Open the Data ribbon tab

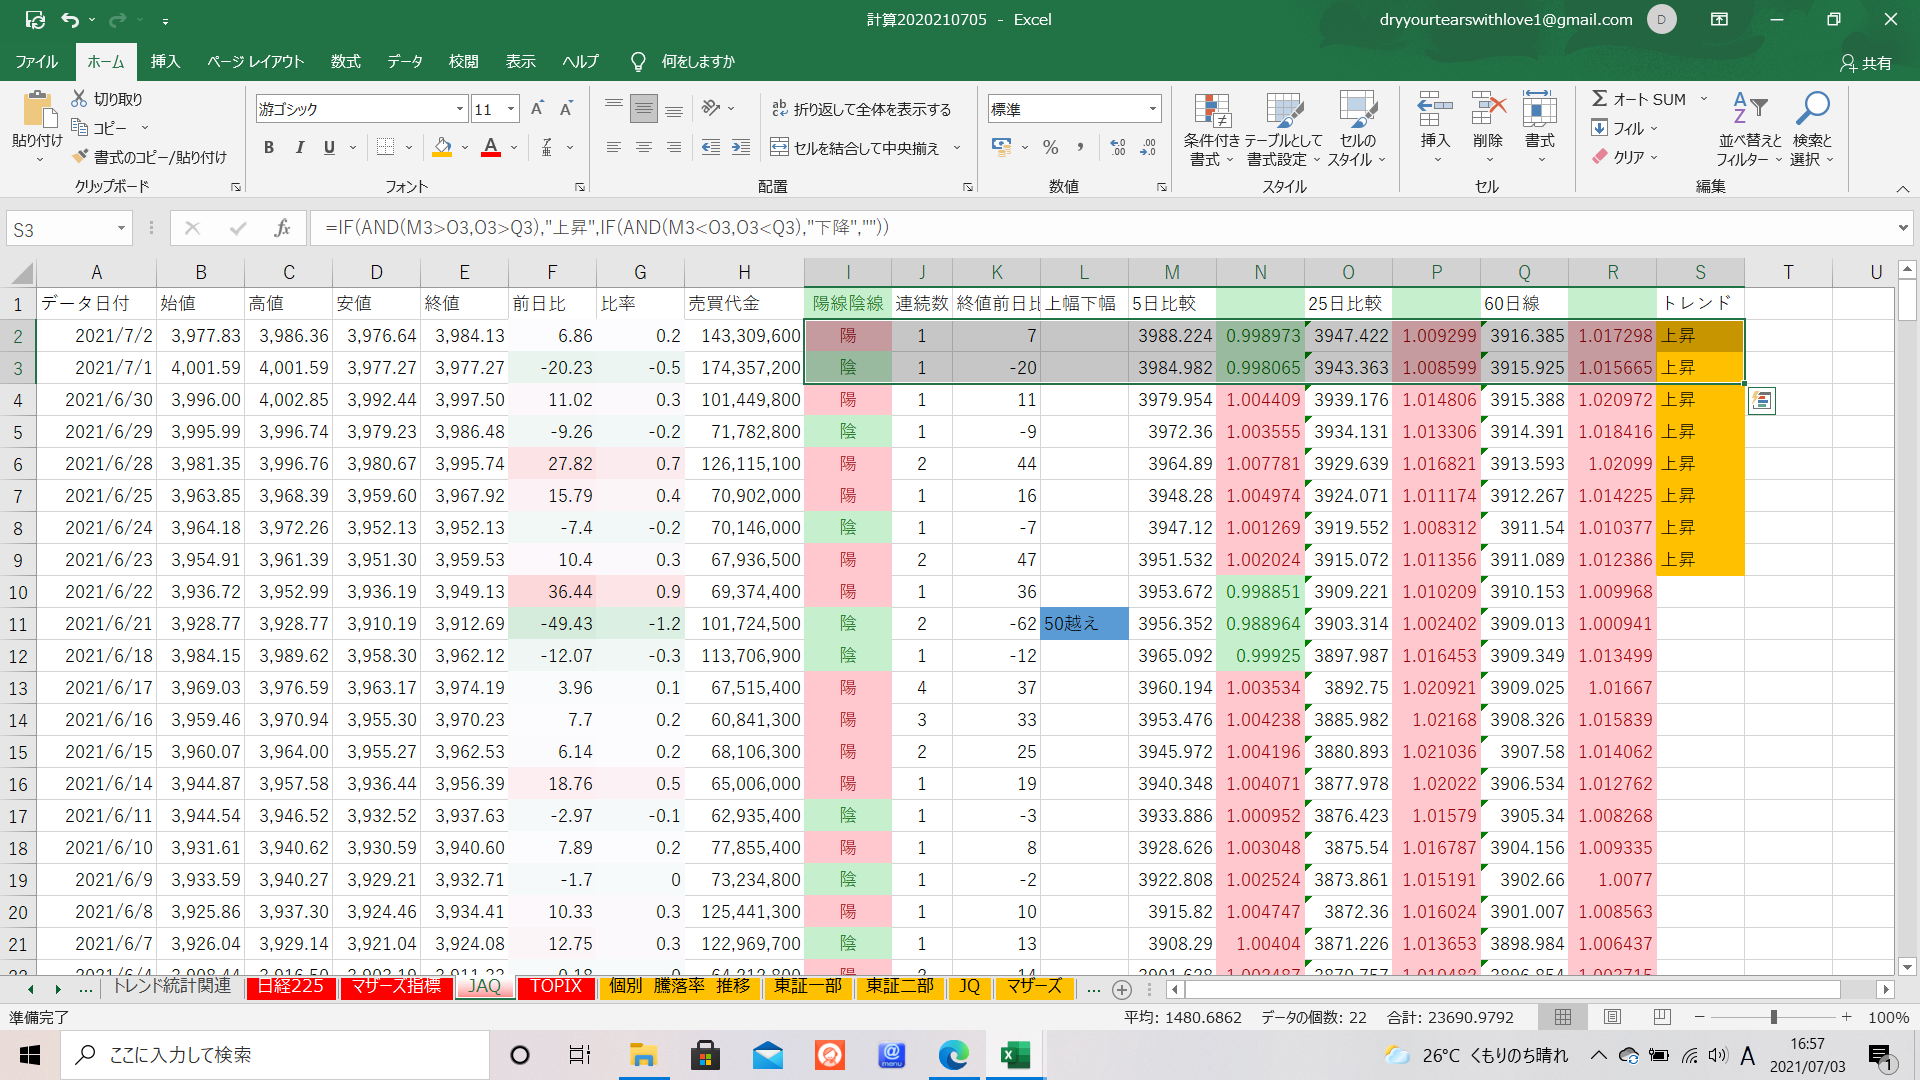[405, 61]
